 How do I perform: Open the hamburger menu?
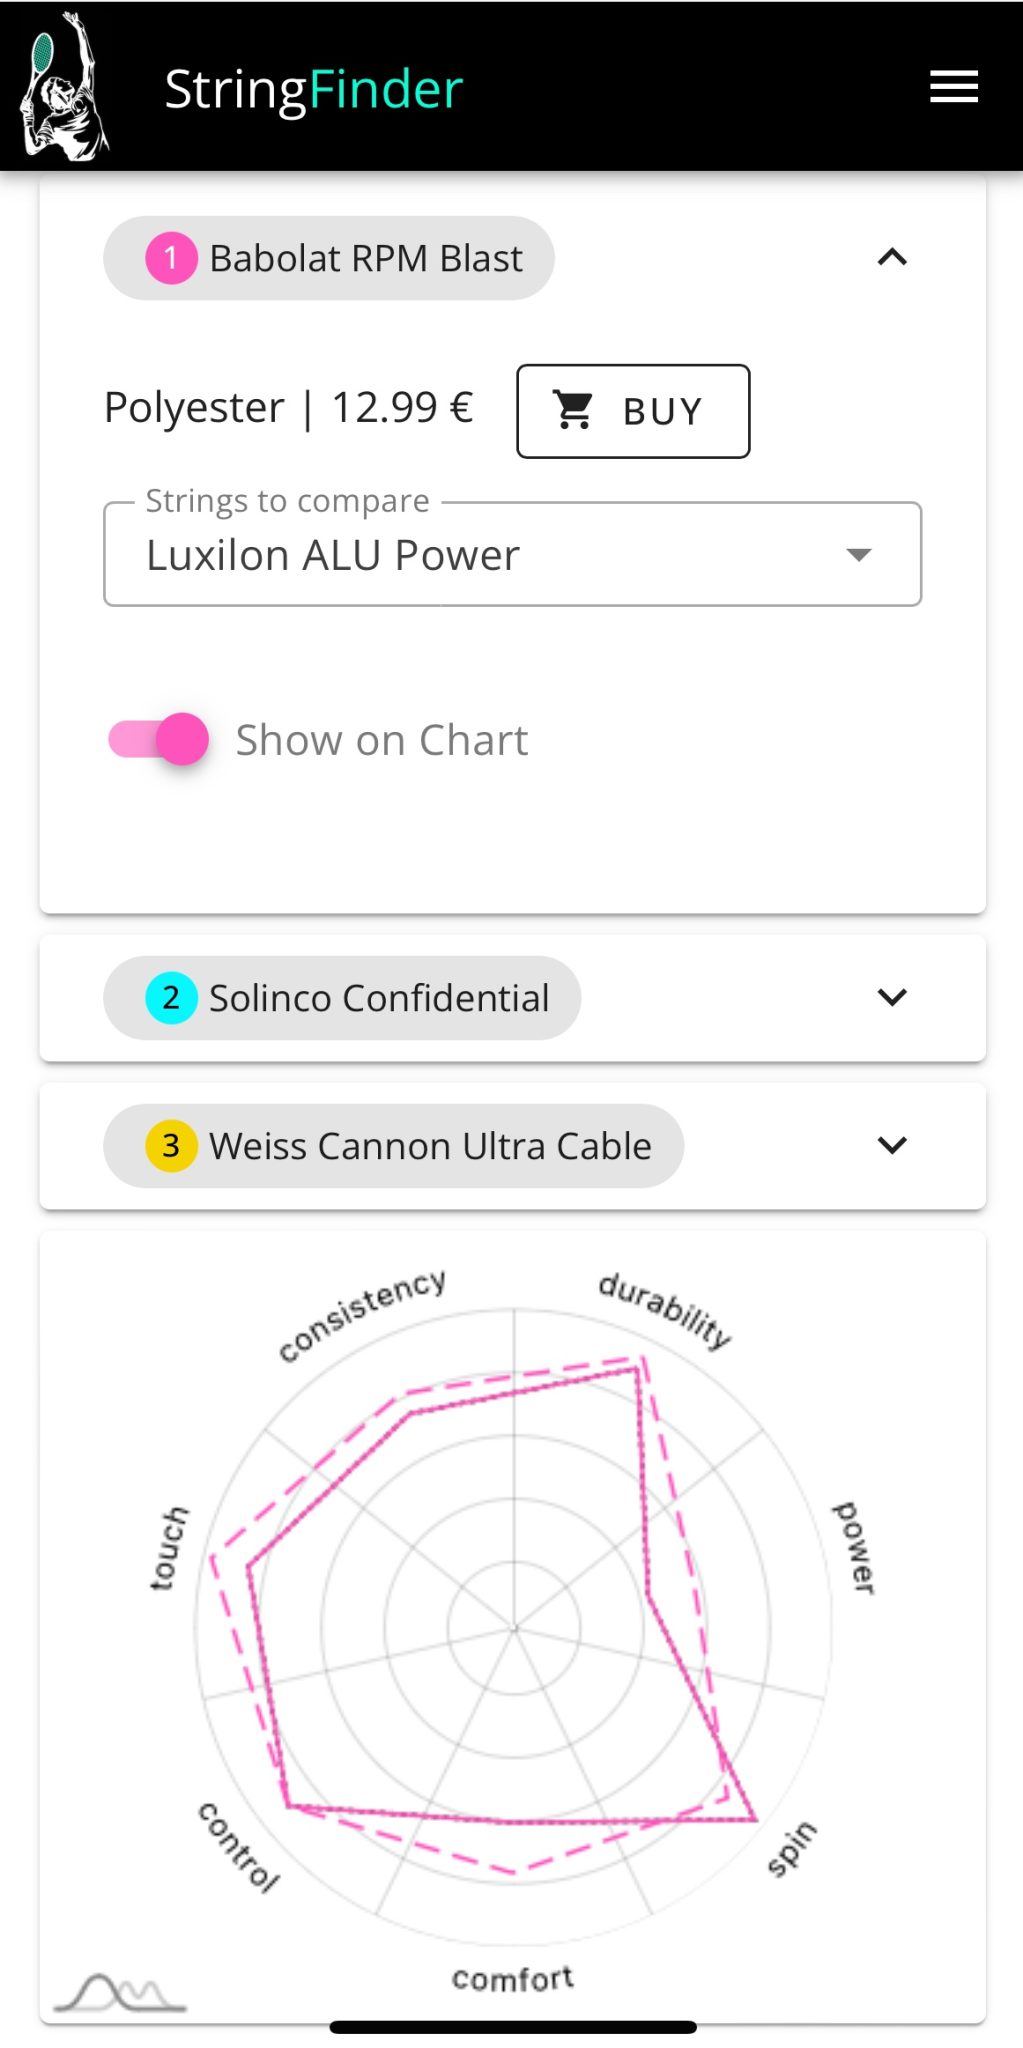click(x=953, y=87)
